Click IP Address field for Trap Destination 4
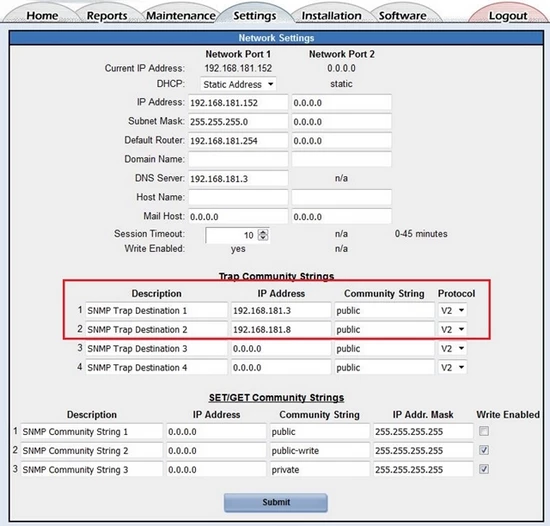Image resolution: width=550 pixels, height=526 pixels. pyautogui.click(x=281, y=367)
